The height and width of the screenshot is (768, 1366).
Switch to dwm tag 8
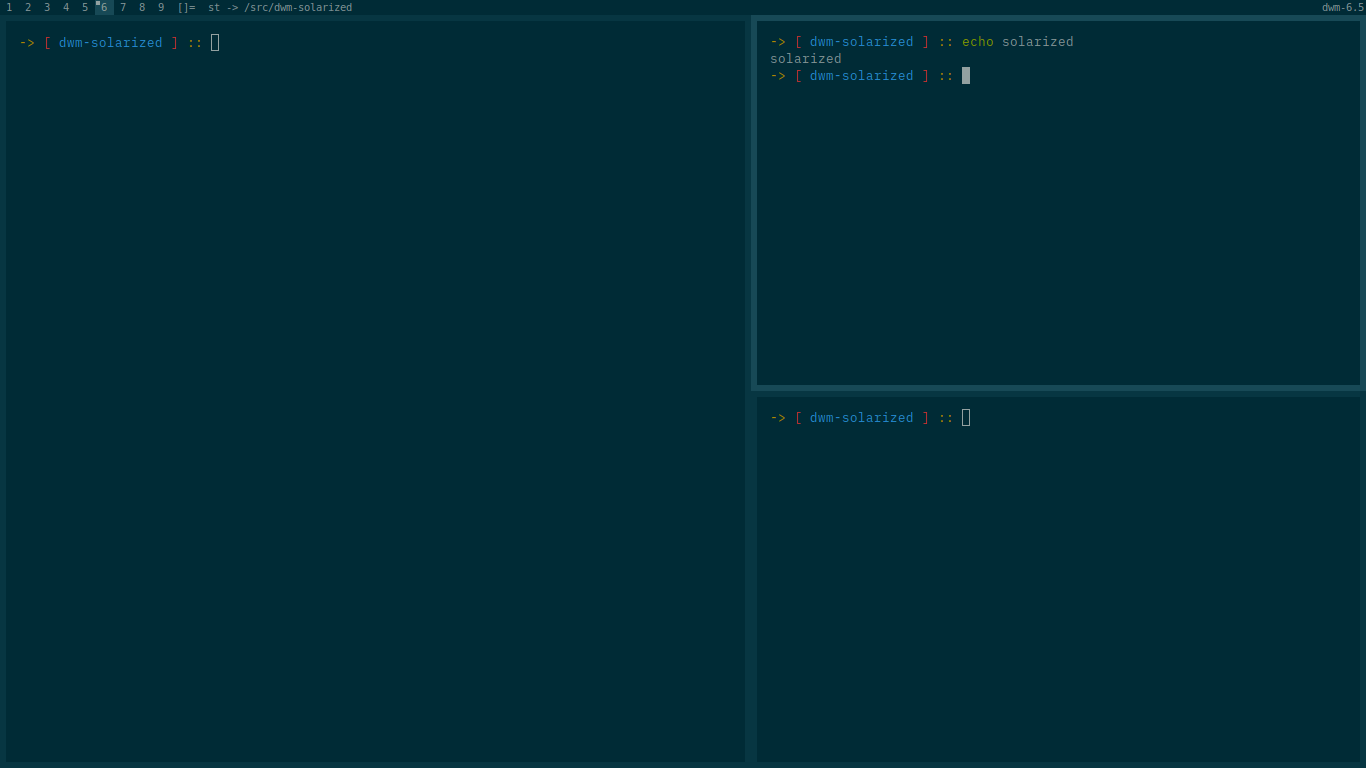click(142, 7)
